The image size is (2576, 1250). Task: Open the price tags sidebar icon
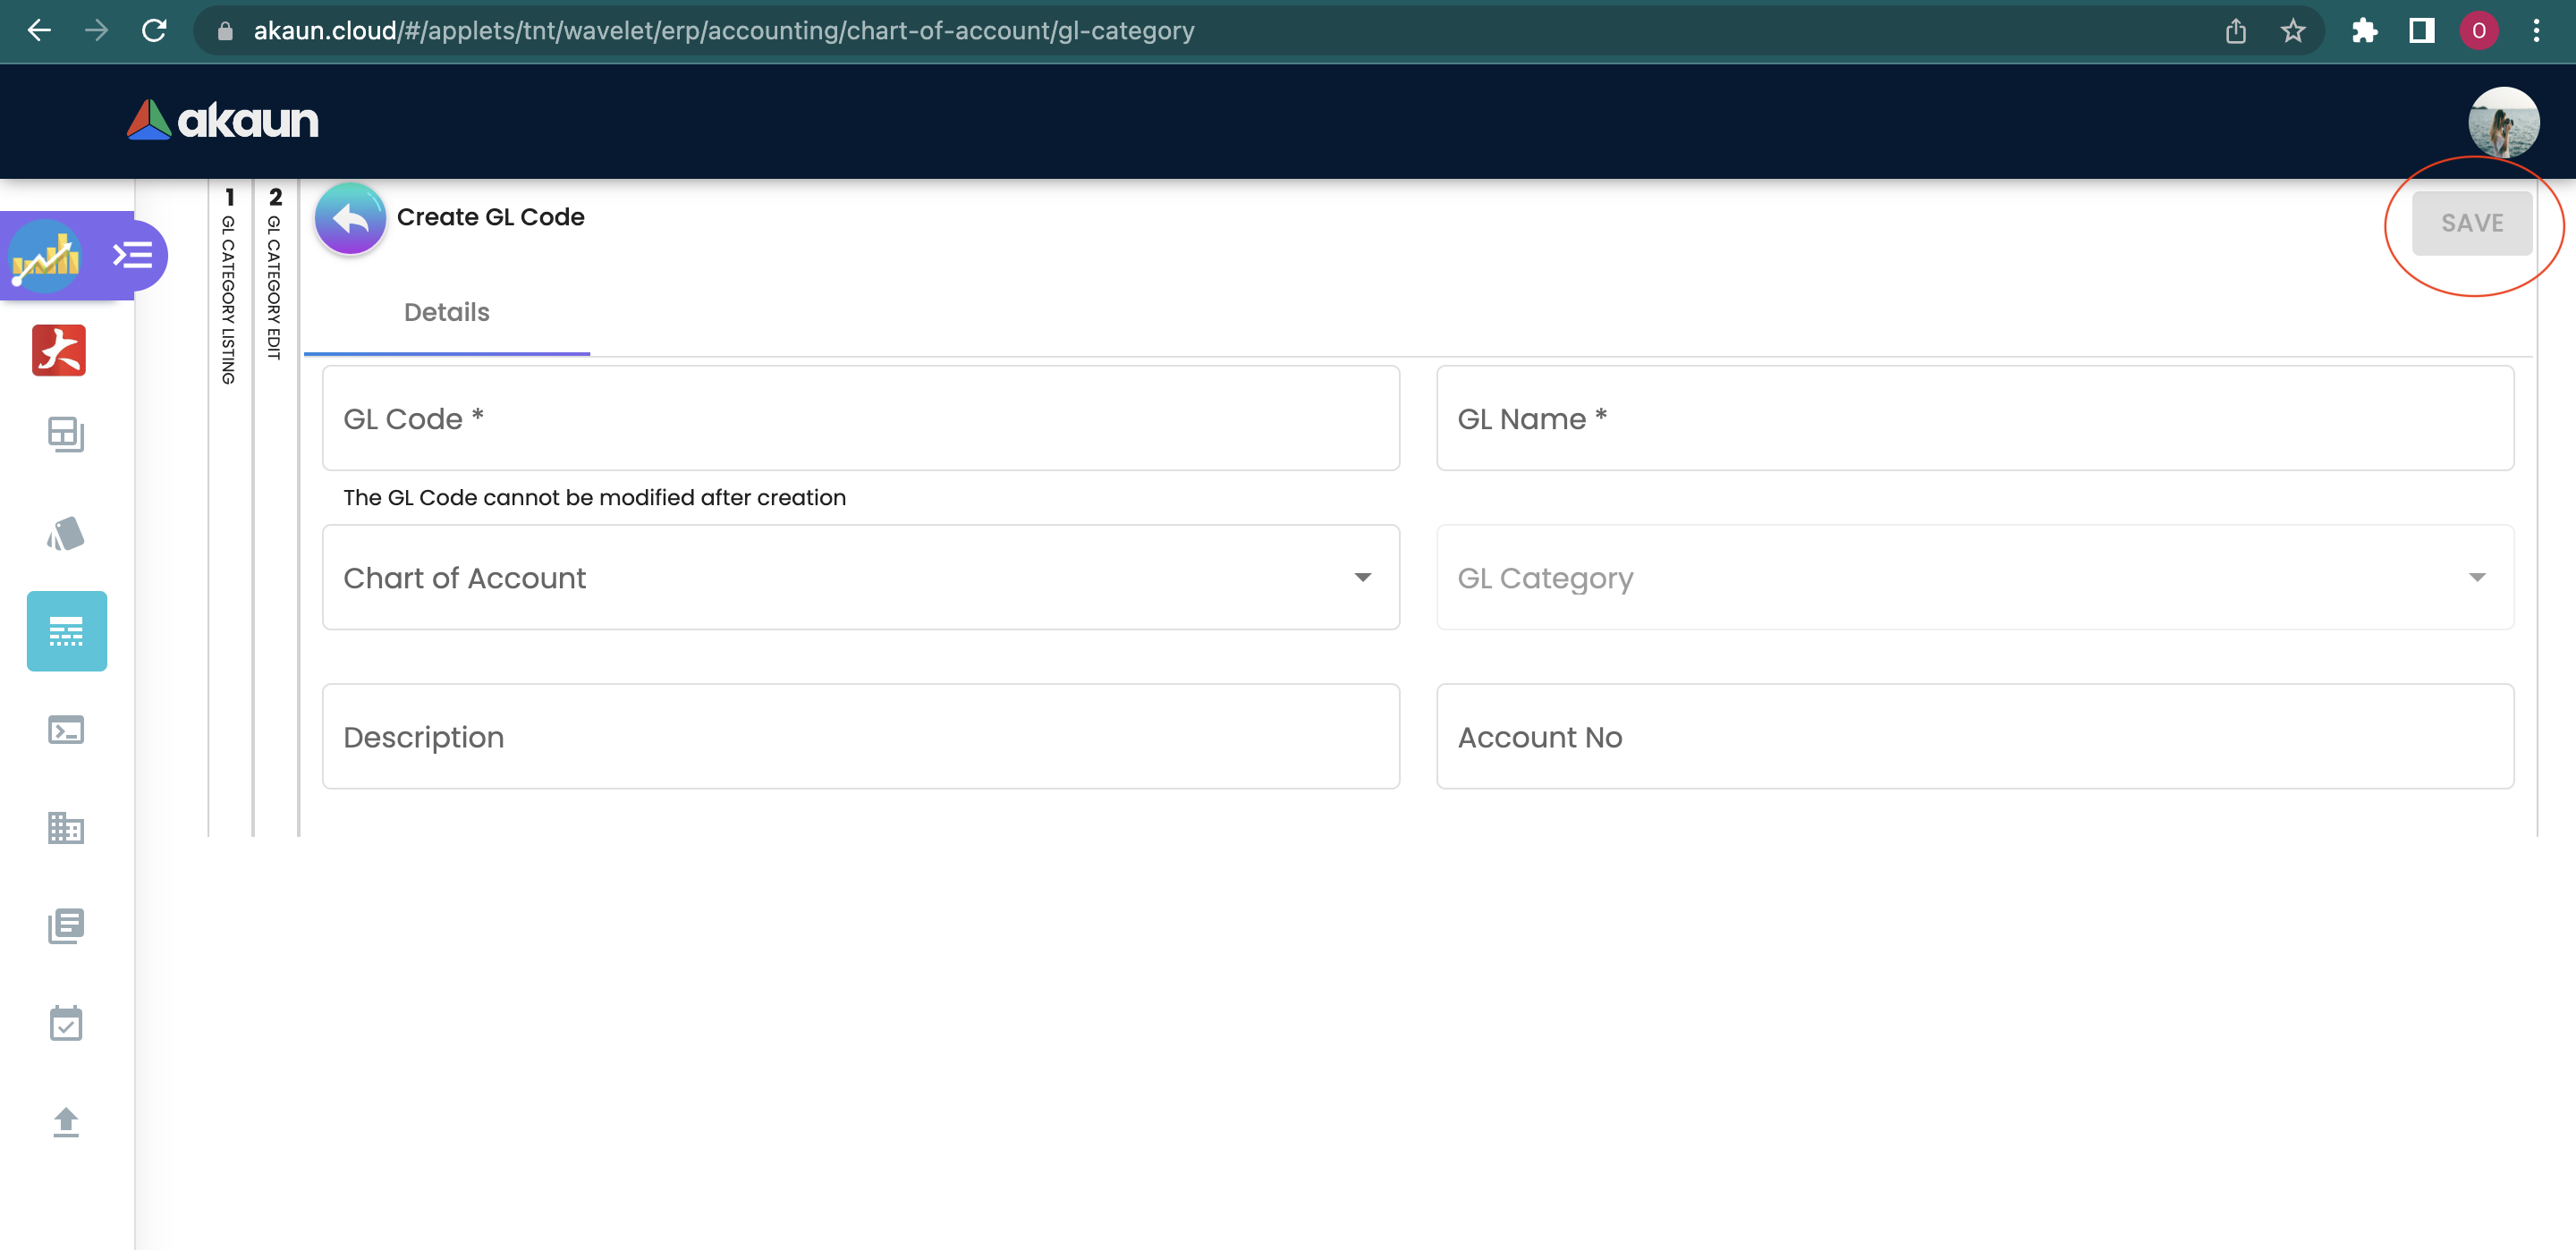(x=66, y=534)
